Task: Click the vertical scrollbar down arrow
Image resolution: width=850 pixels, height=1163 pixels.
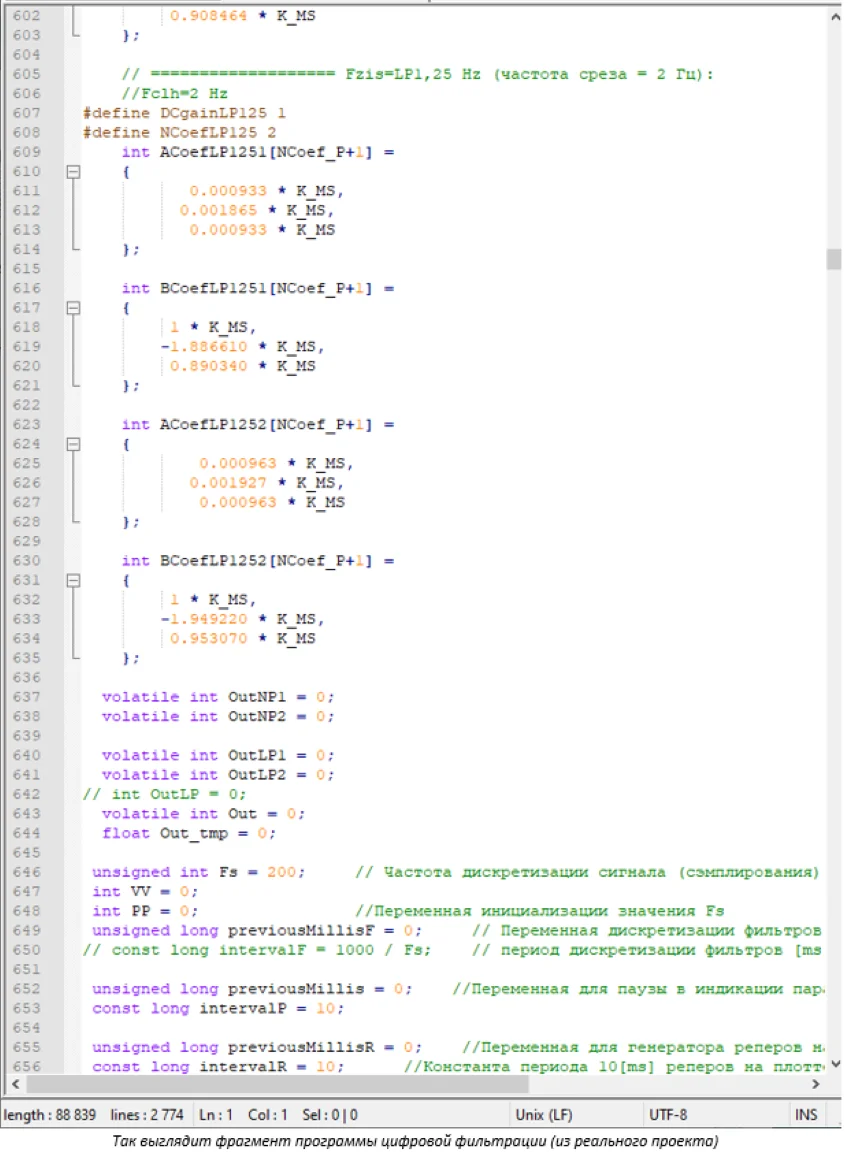Action: tap(833, 1064)
